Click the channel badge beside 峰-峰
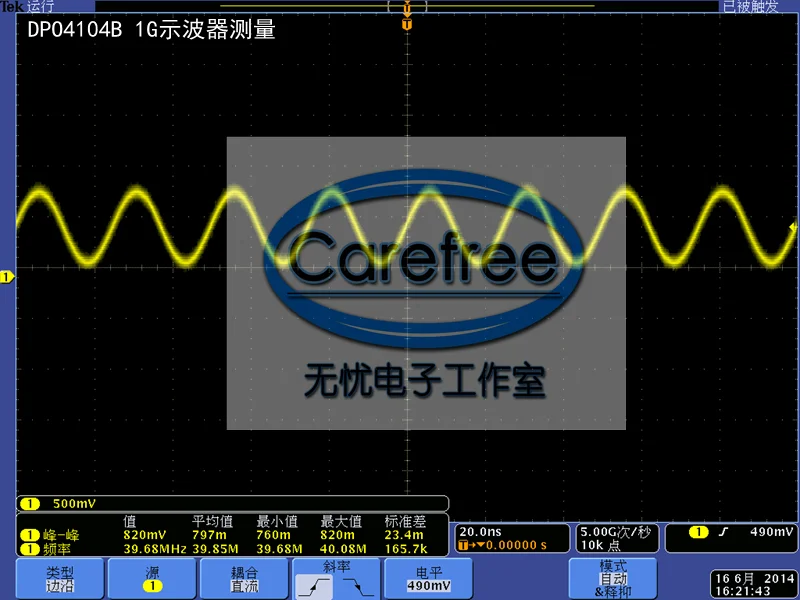The height and width of the screenshot is (600, 800). pos(30,535)
